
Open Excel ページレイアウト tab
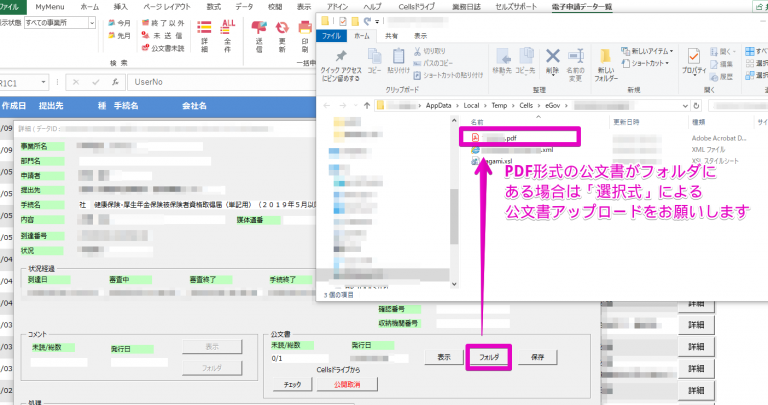pyautogui.click(x=167, y=7)
